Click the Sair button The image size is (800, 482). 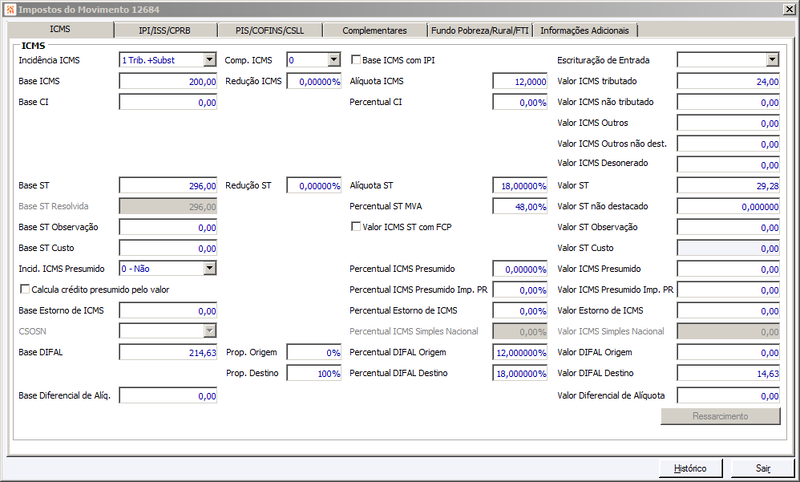click(763, 468)
